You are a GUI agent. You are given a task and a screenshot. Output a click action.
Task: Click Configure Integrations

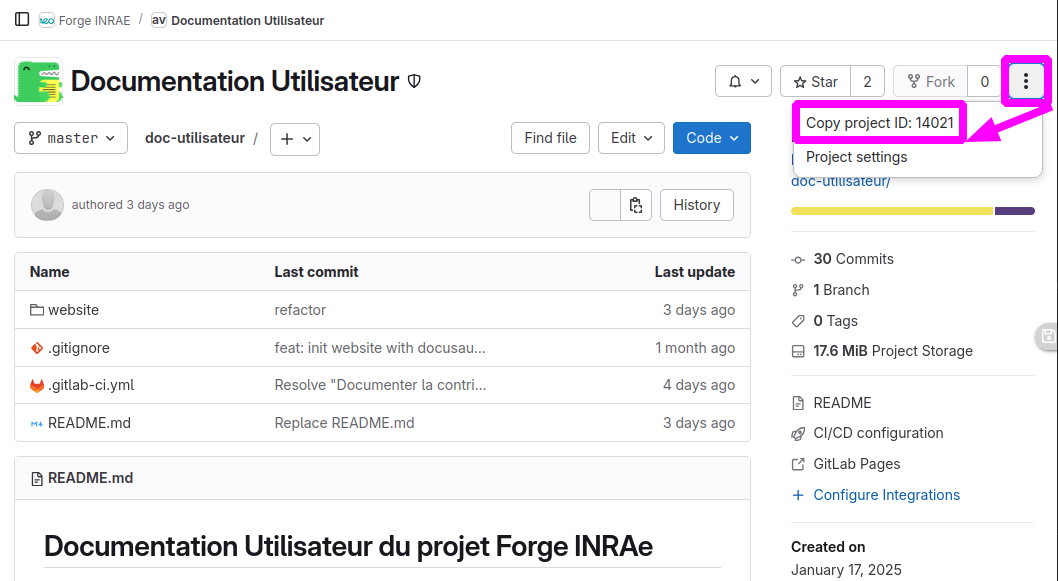(x=886, y=495)
